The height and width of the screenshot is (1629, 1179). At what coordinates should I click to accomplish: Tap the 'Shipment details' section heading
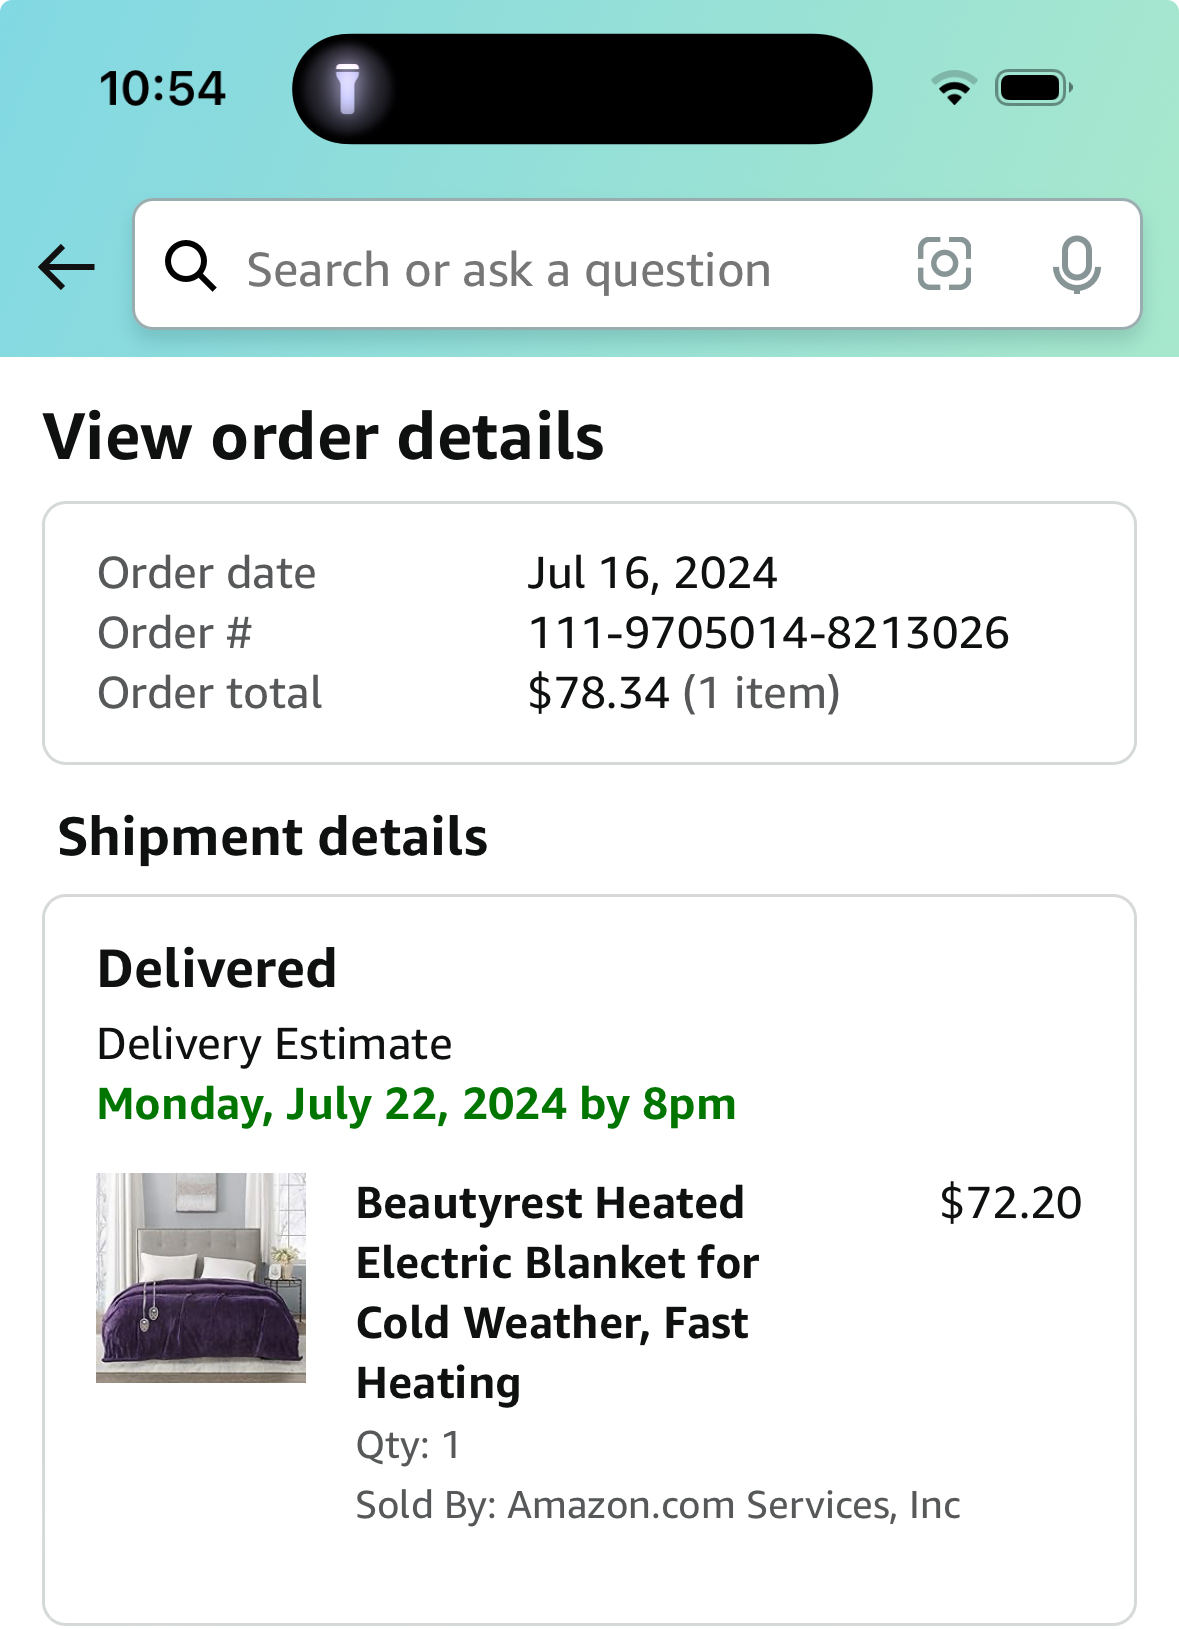pyautogui.click(x=273, y=837)
